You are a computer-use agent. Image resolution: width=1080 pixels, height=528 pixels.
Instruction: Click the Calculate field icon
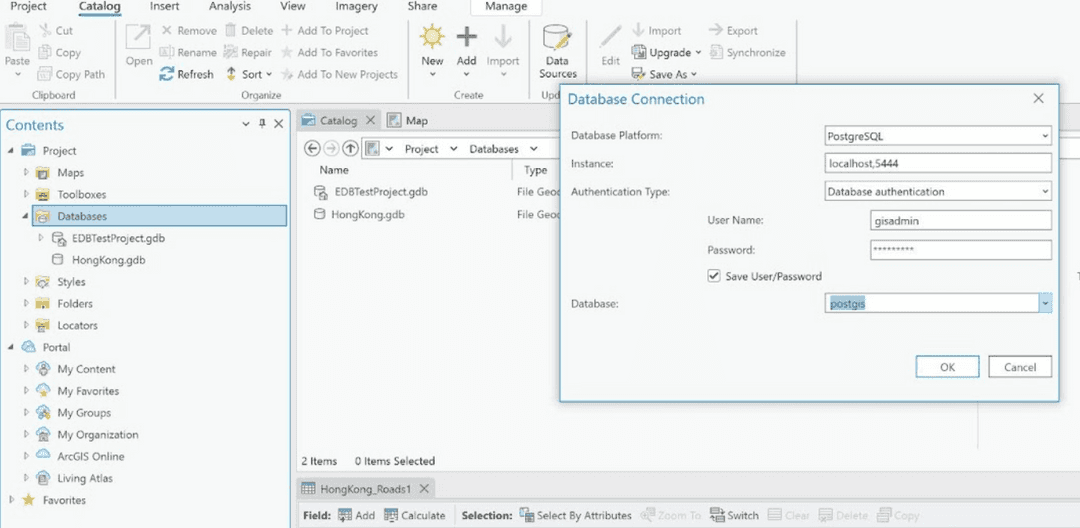click(x=391, y=515)
